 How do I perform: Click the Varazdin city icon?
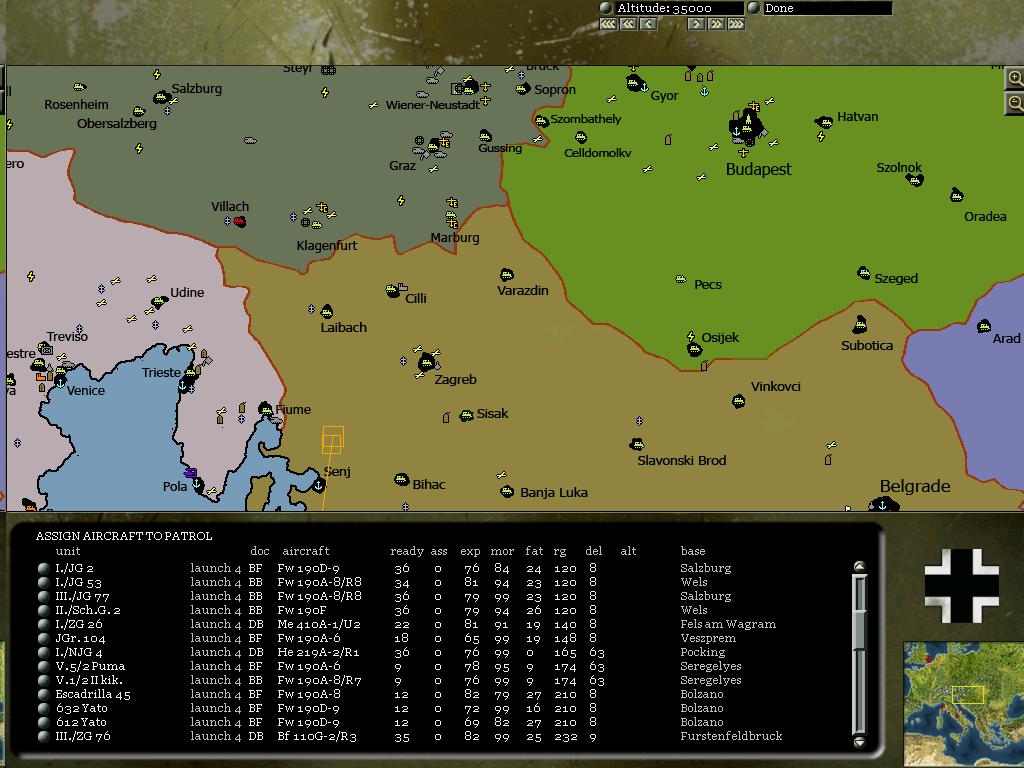507,274
